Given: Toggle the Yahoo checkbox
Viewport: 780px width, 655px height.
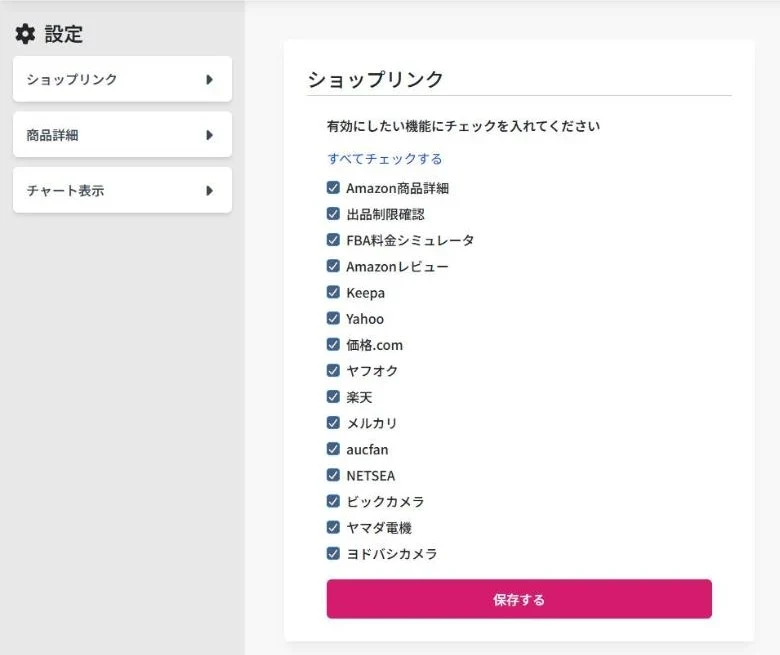Looking at the screenshot, I should coord(333,318).
